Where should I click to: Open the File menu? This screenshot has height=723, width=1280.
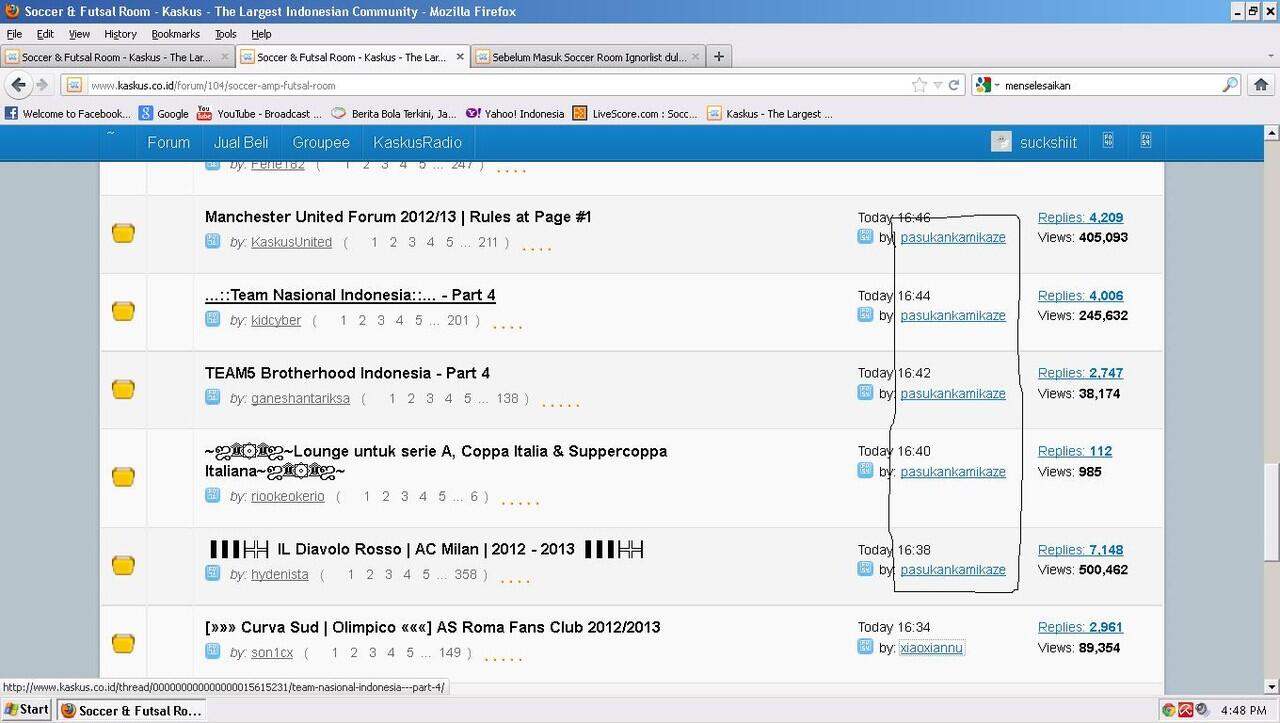(14, 34)
